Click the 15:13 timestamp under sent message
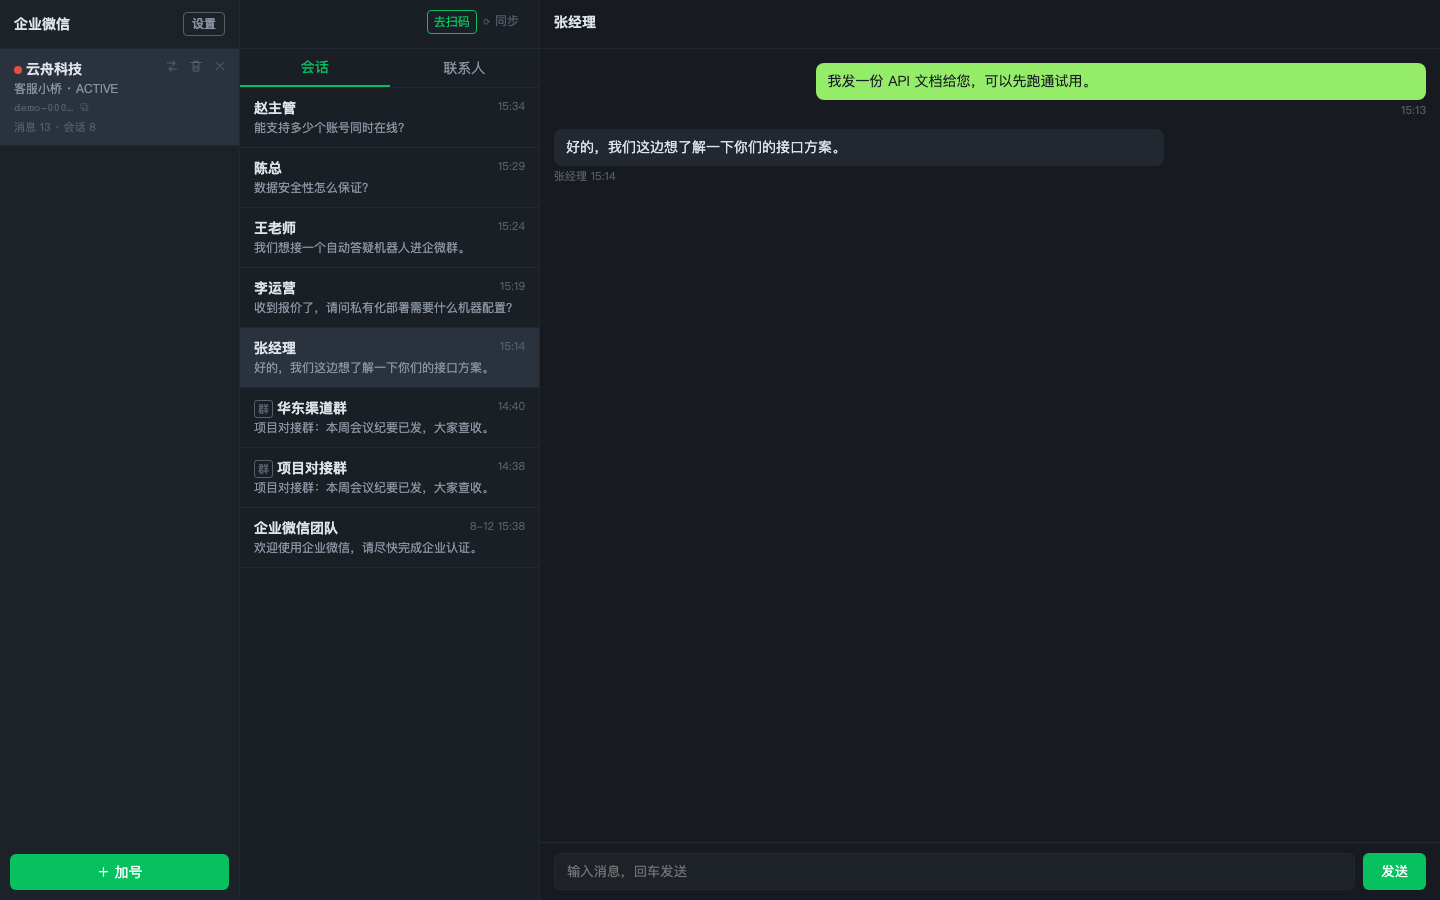 pyautogui.click(x=1413, y=110)
